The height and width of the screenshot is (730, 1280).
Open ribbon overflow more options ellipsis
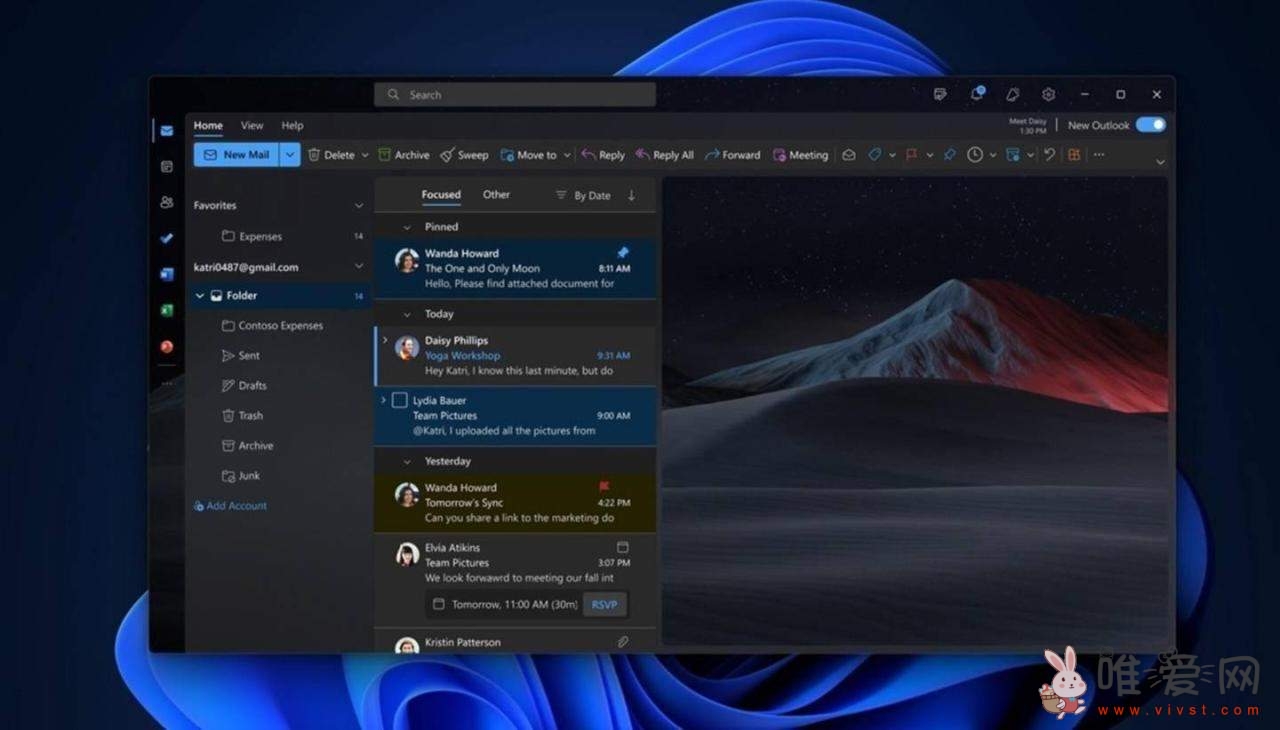[x=1099, y=155]
